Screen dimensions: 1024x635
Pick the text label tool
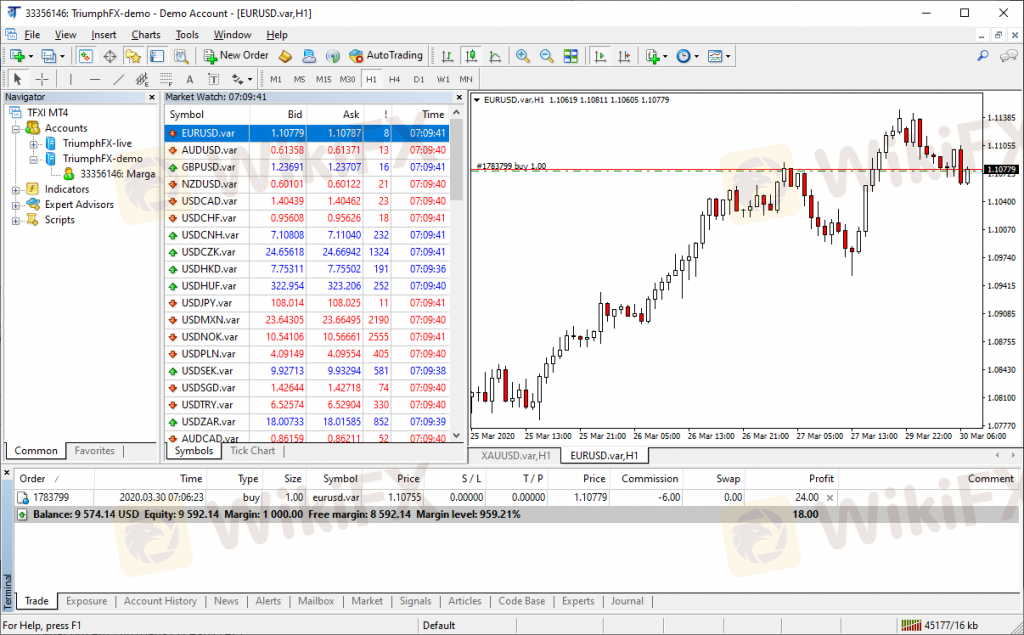pos(213,79)
